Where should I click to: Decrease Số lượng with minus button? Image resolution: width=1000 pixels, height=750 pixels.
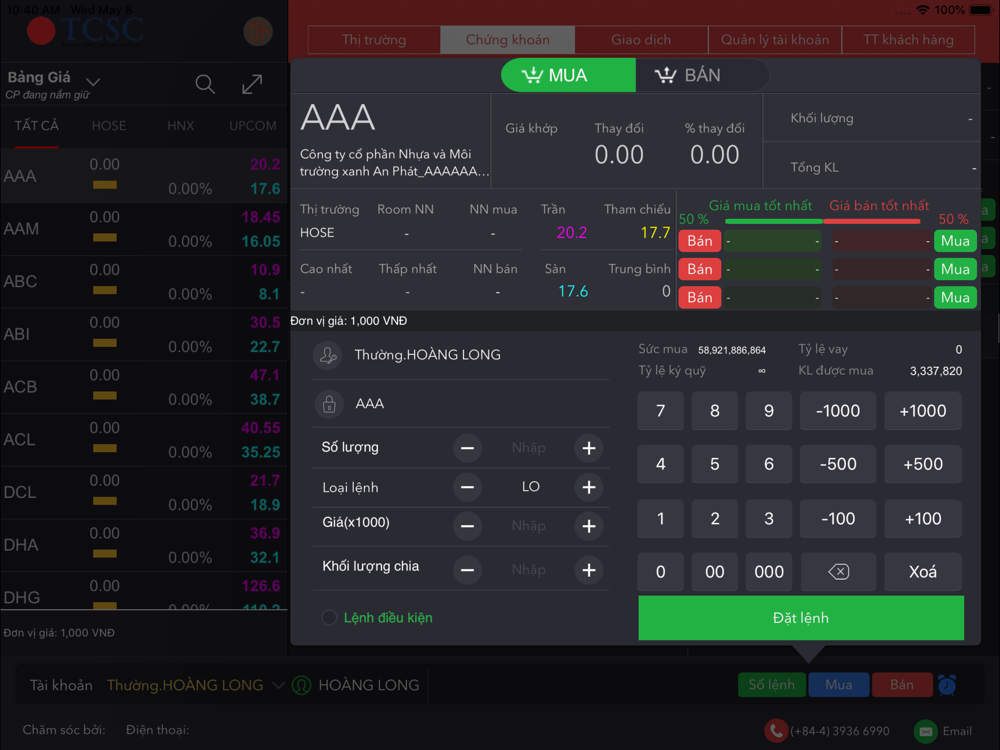pyautogui.click(x=467, y=448)
